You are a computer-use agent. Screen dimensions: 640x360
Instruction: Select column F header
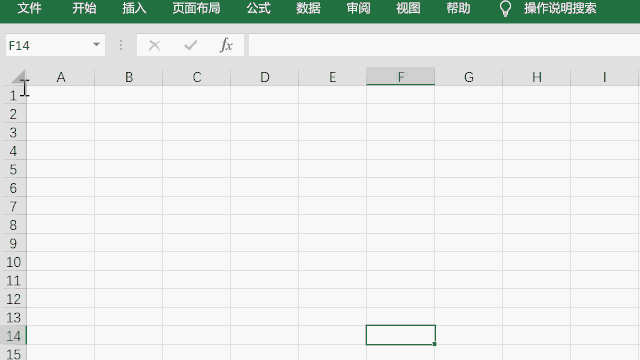[x=401, y=77]
